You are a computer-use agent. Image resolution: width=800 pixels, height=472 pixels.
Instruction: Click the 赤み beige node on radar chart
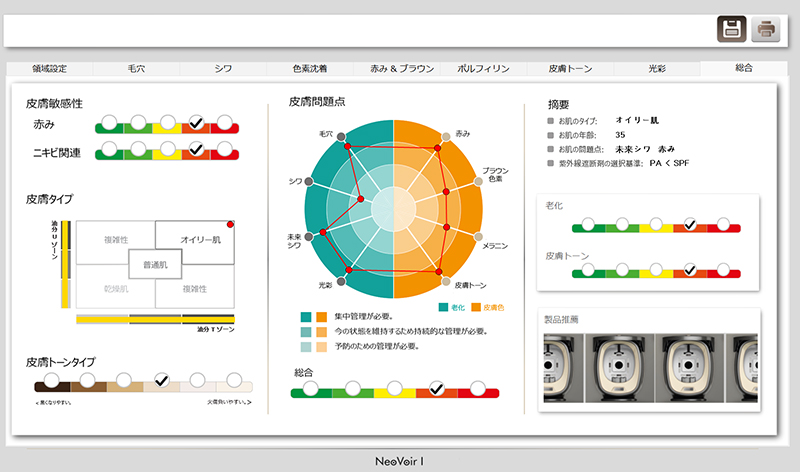[446, 137]
